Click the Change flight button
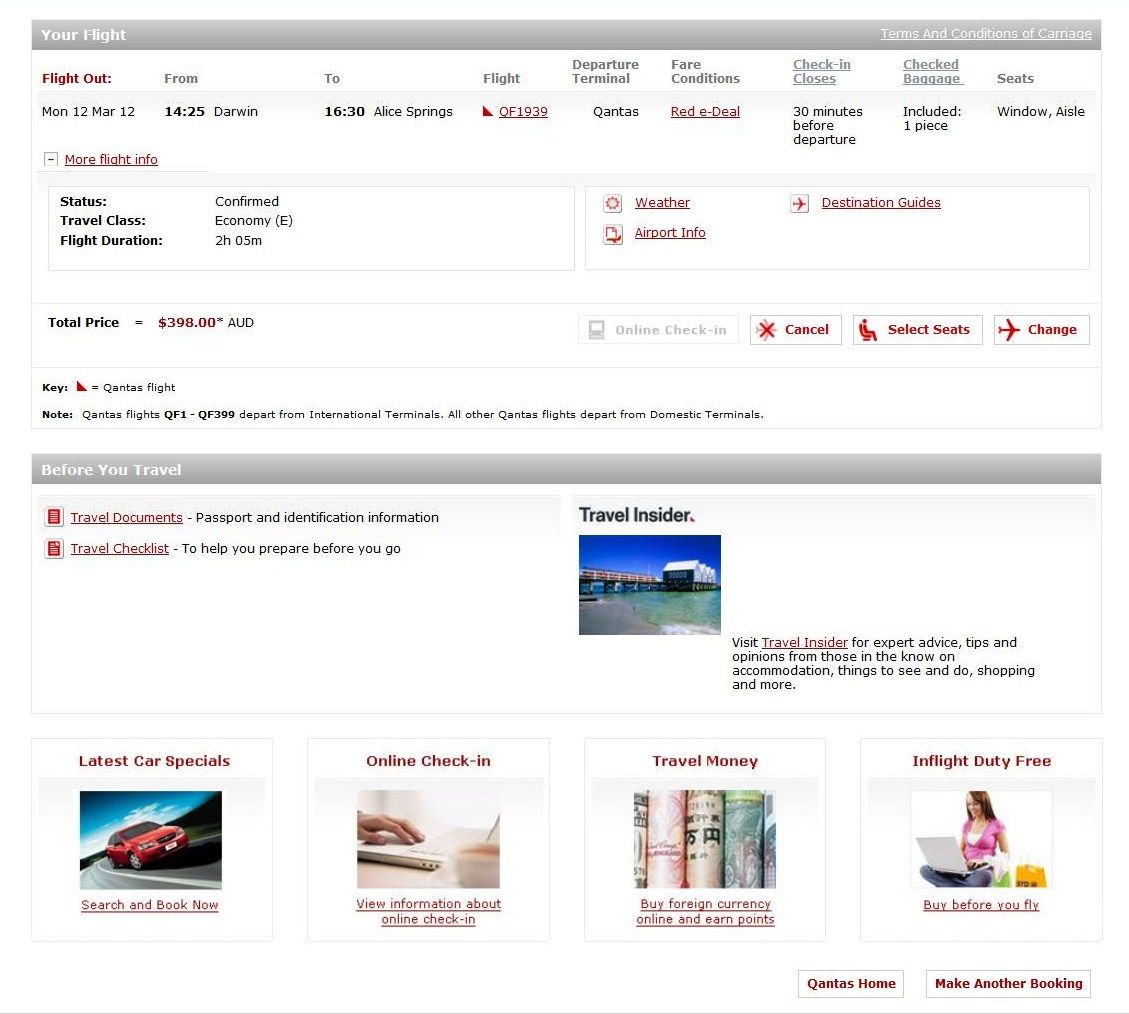The image size is (1129, 1014). pos(1041,330)
